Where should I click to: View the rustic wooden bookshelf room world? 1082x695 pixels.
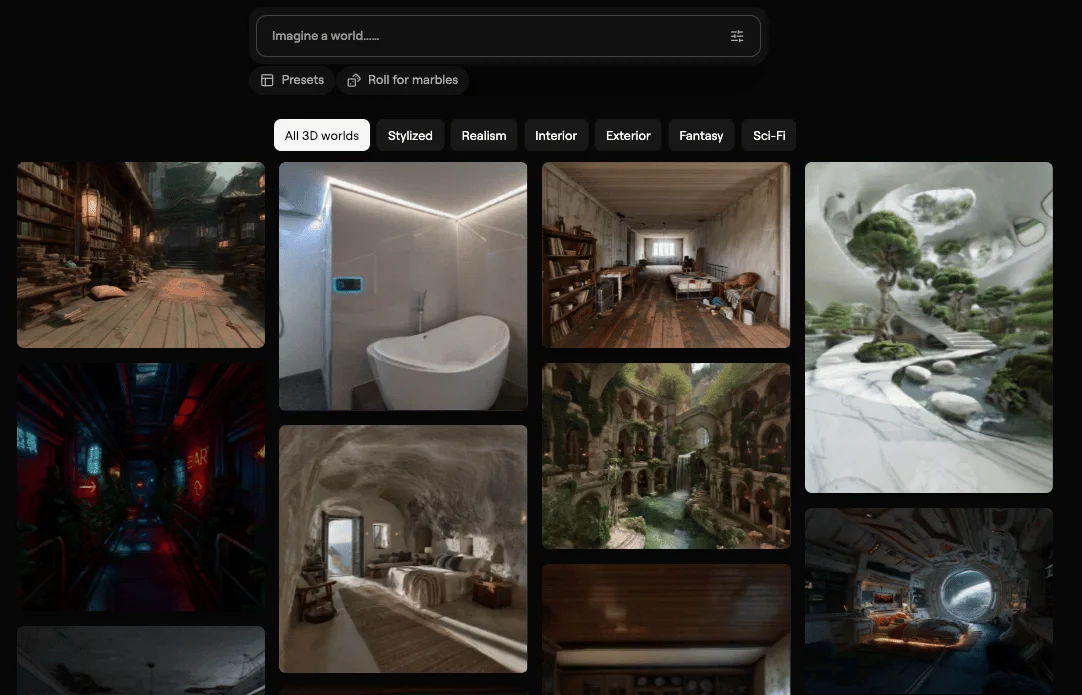click(x=666, y=255)
